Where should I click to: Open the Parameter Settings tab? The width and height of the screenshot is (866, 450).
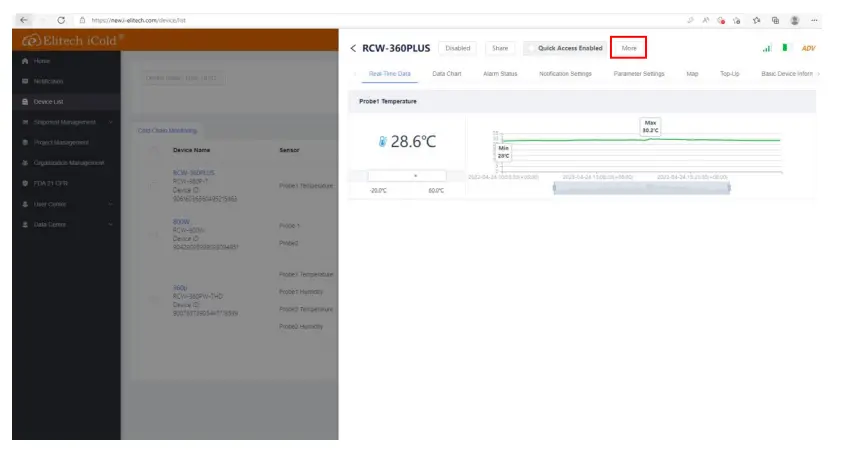pyautogui.click(x=639, y=73)
